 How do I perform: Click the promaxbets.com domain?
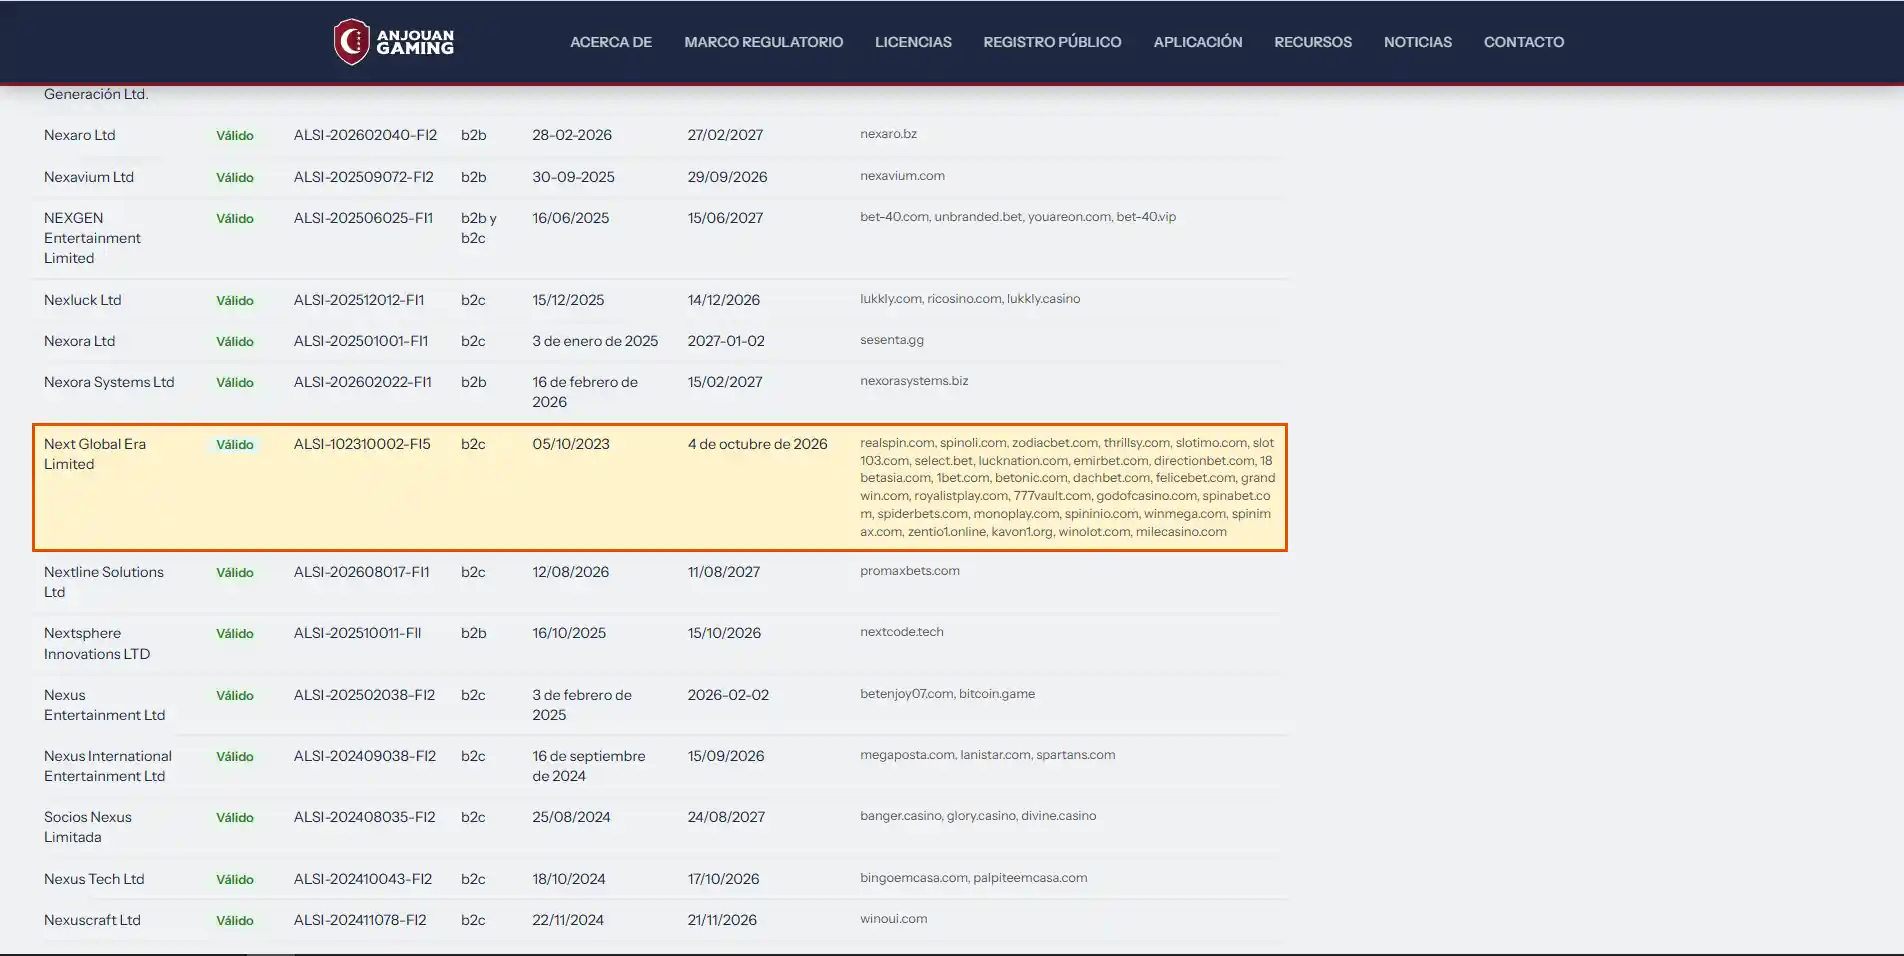point(910,571)
